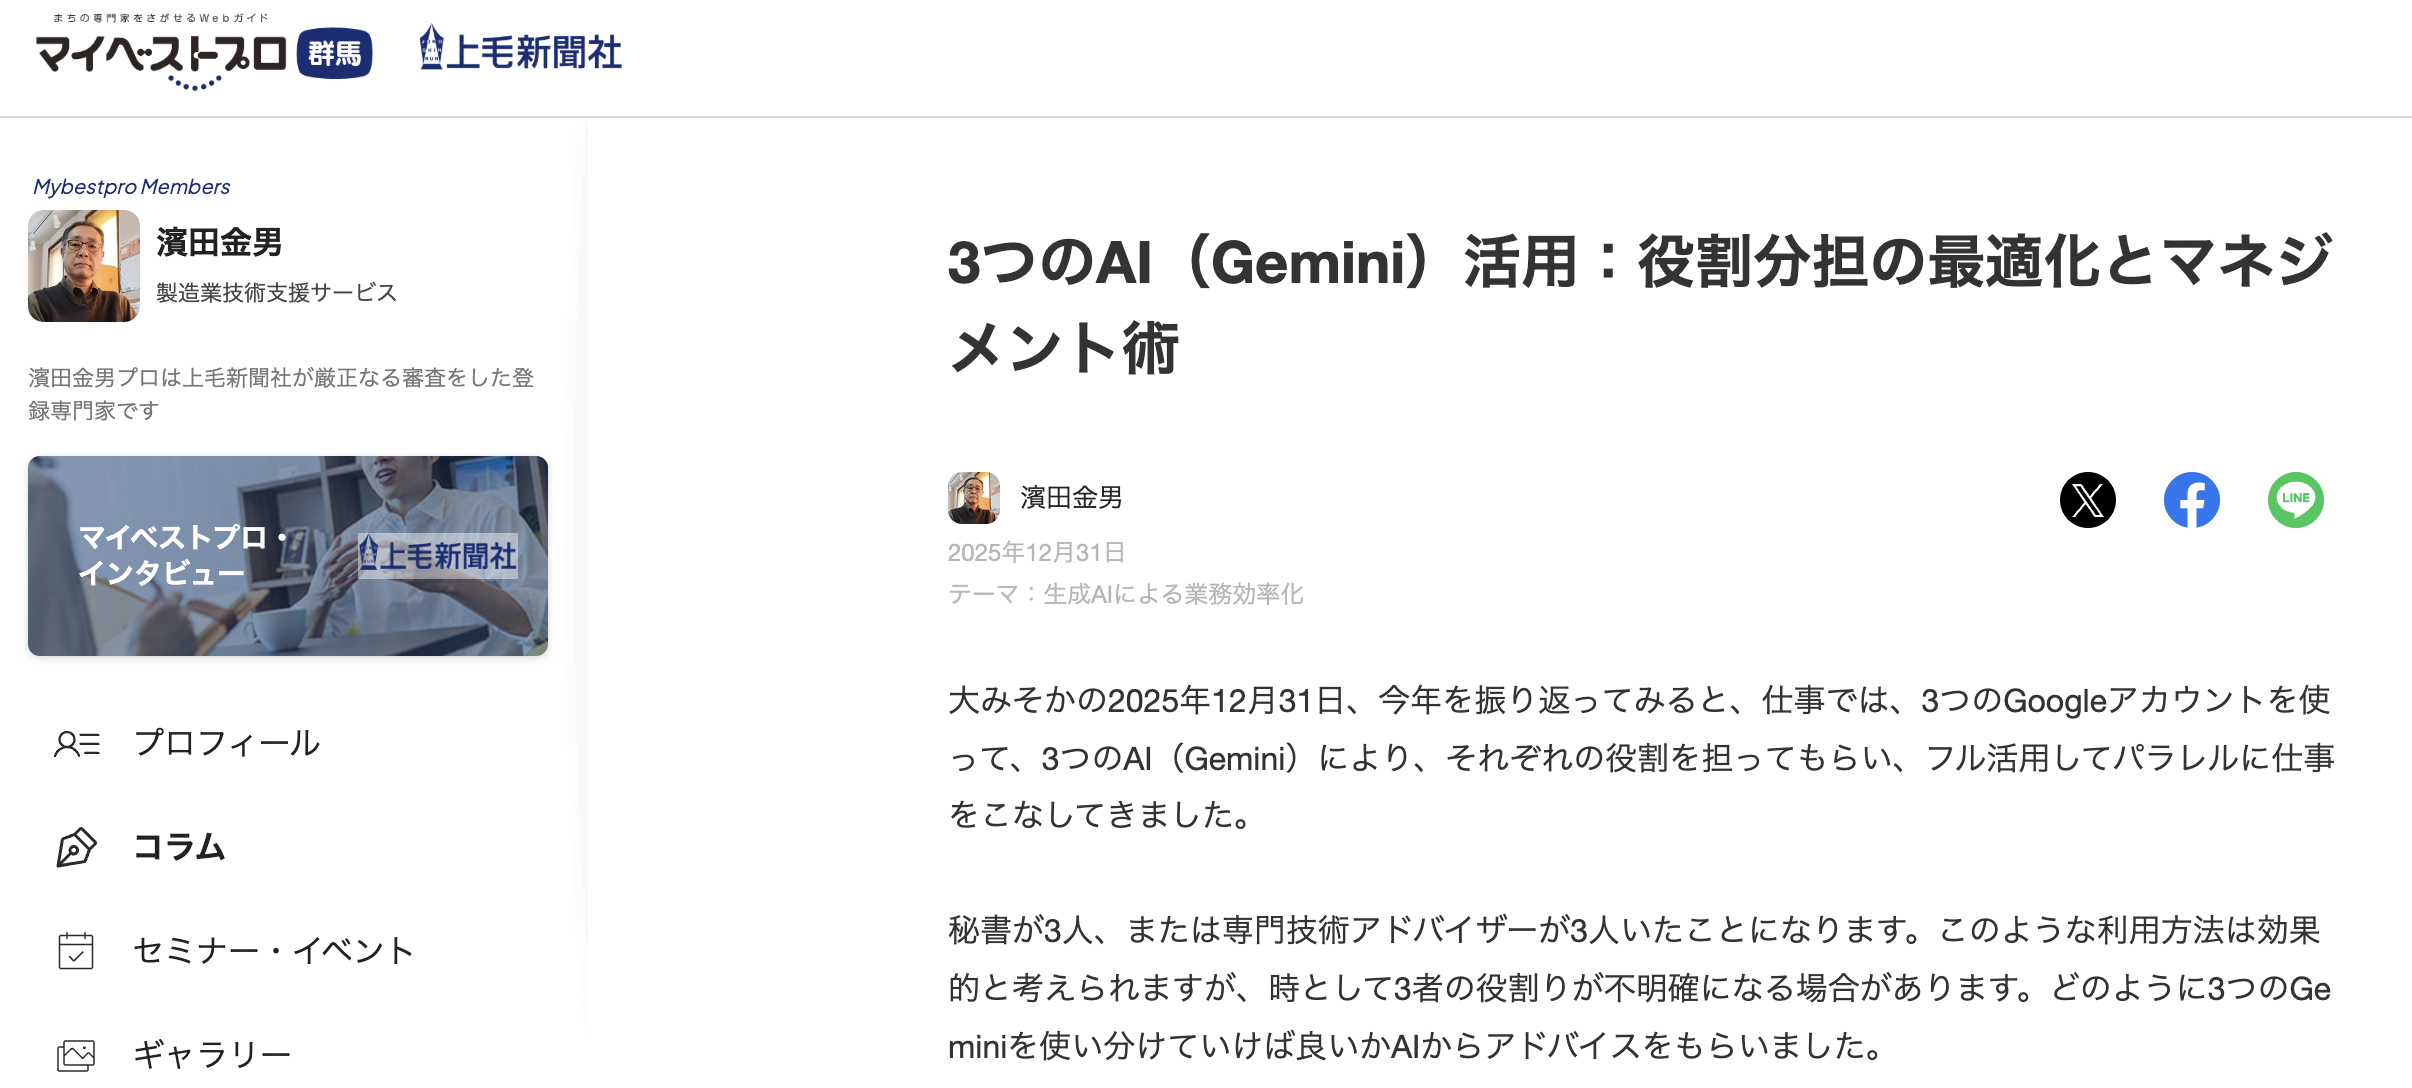This screenshot has width=2412, height=1088.
Task: Share the article on X (Twitter)
Action: click(x=2087, y=500)
